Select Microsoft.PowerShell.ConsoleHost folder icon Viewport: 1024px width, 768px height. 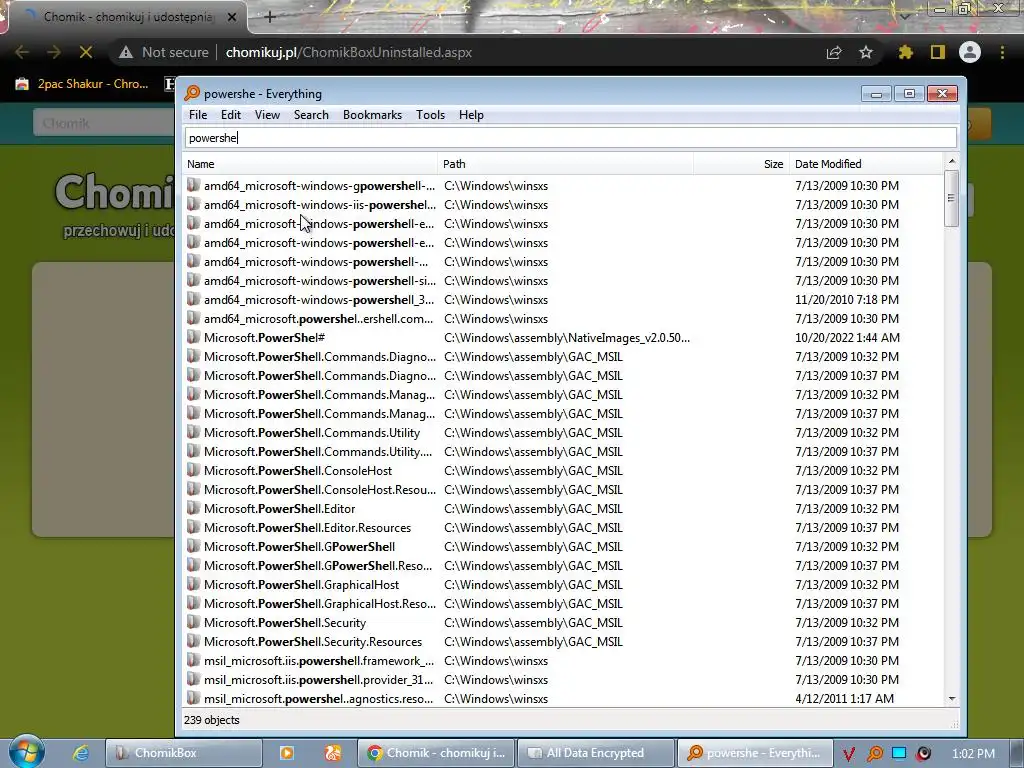[x=193, y=470]
